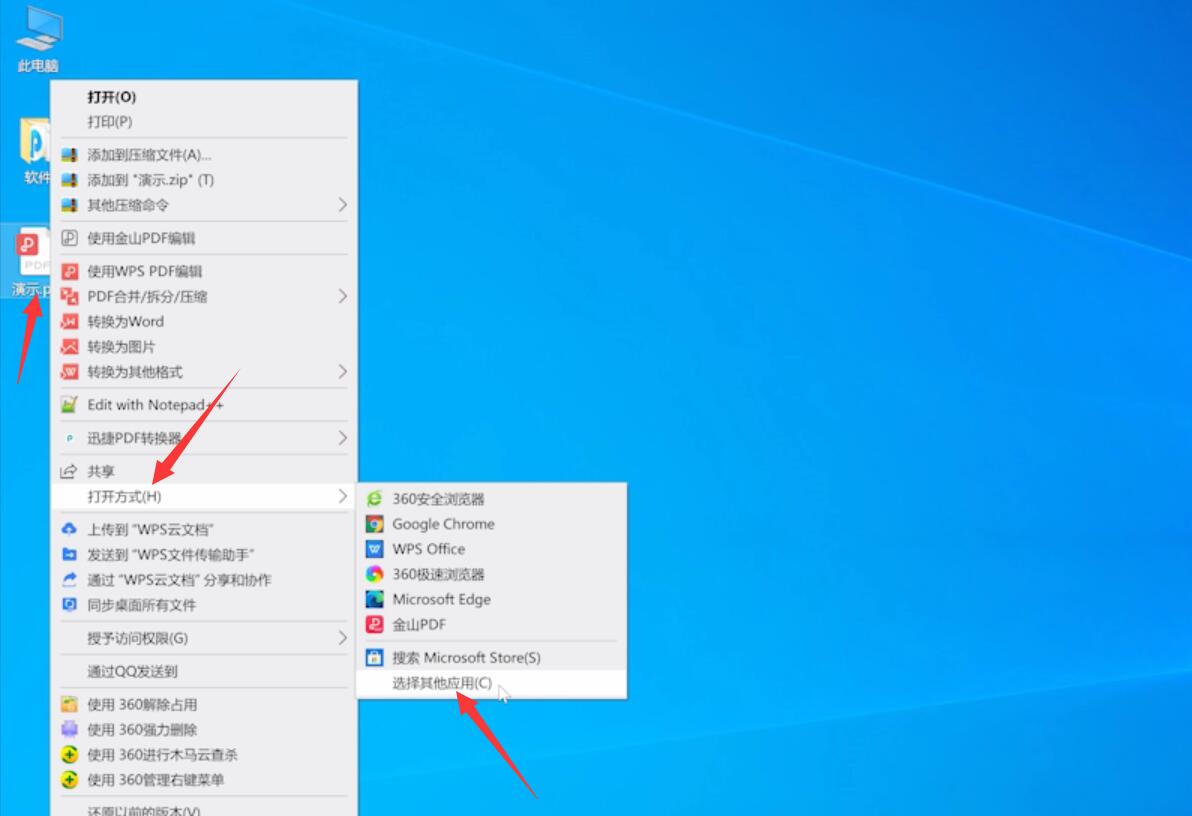Select 使用WPS PDF编辑 menu entry
The image size is (1192, 816).
[x=204, y=271]
